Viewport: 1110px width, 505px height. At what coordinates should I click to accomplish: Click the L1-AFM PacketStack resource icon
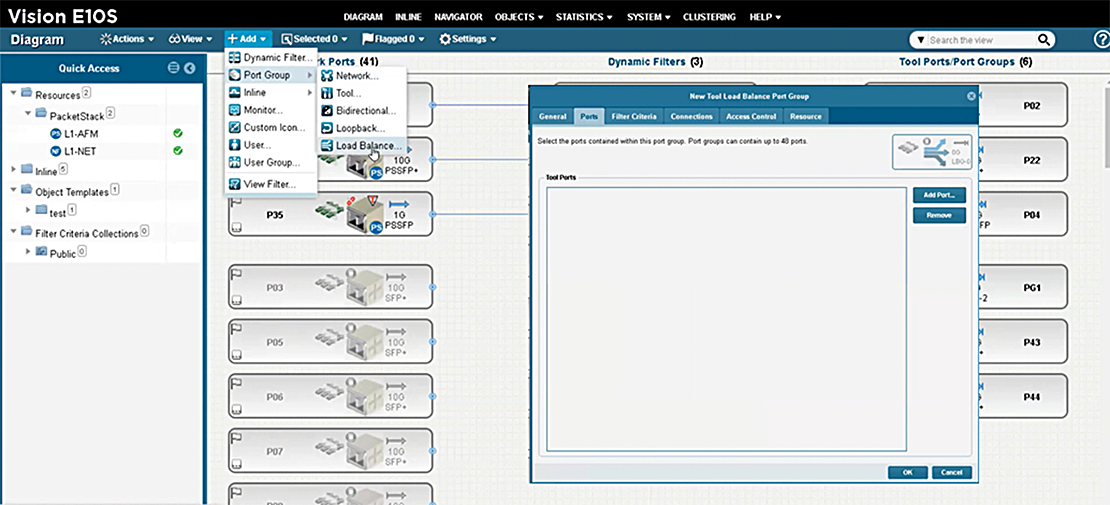[x=56, y=133]
